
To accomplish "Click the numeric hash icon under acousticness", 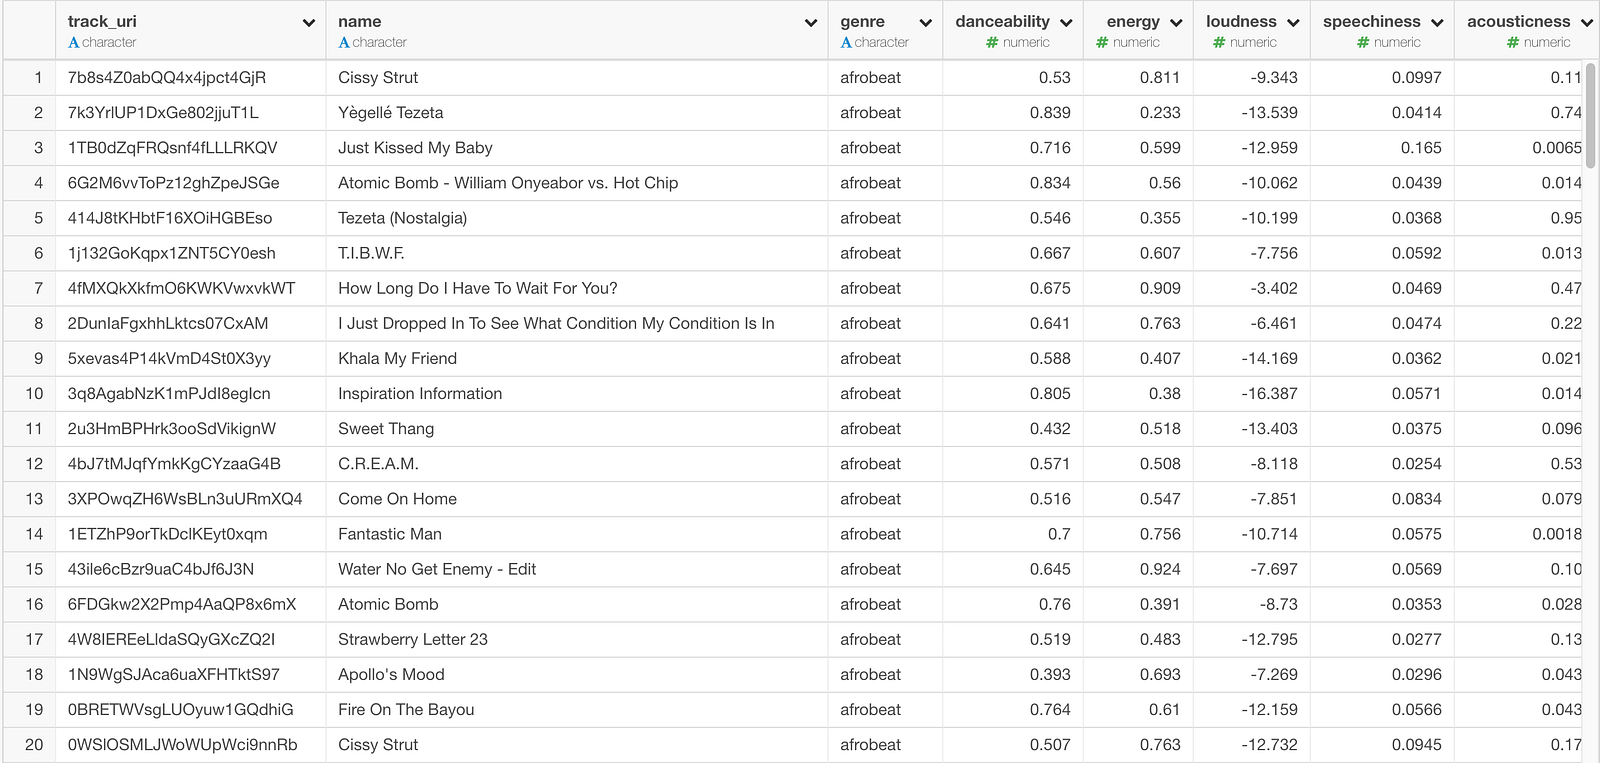I will pos(1513,43).
